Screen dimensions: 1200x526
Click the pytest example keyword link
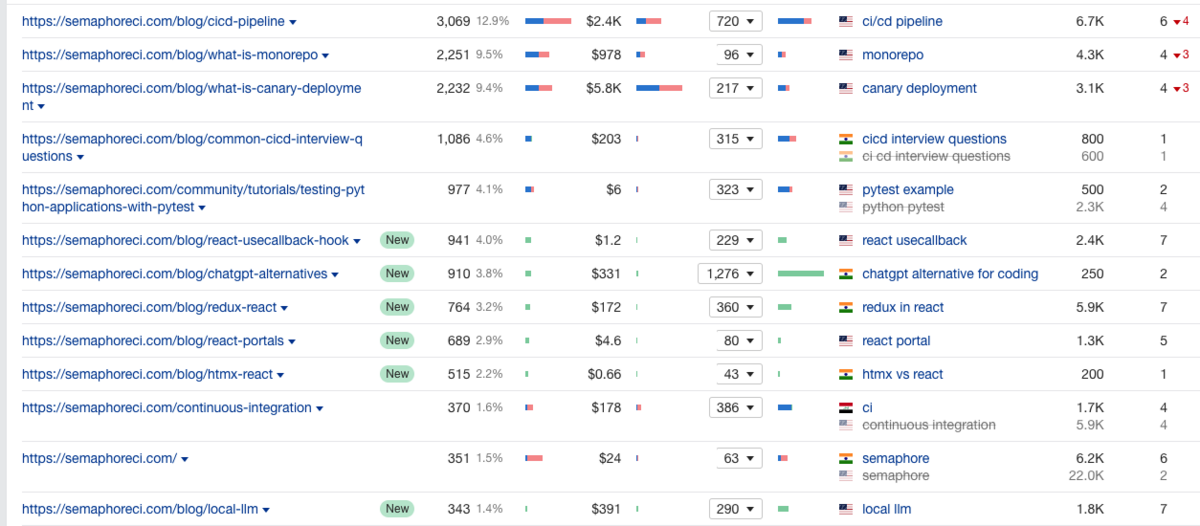pos(907,190)
